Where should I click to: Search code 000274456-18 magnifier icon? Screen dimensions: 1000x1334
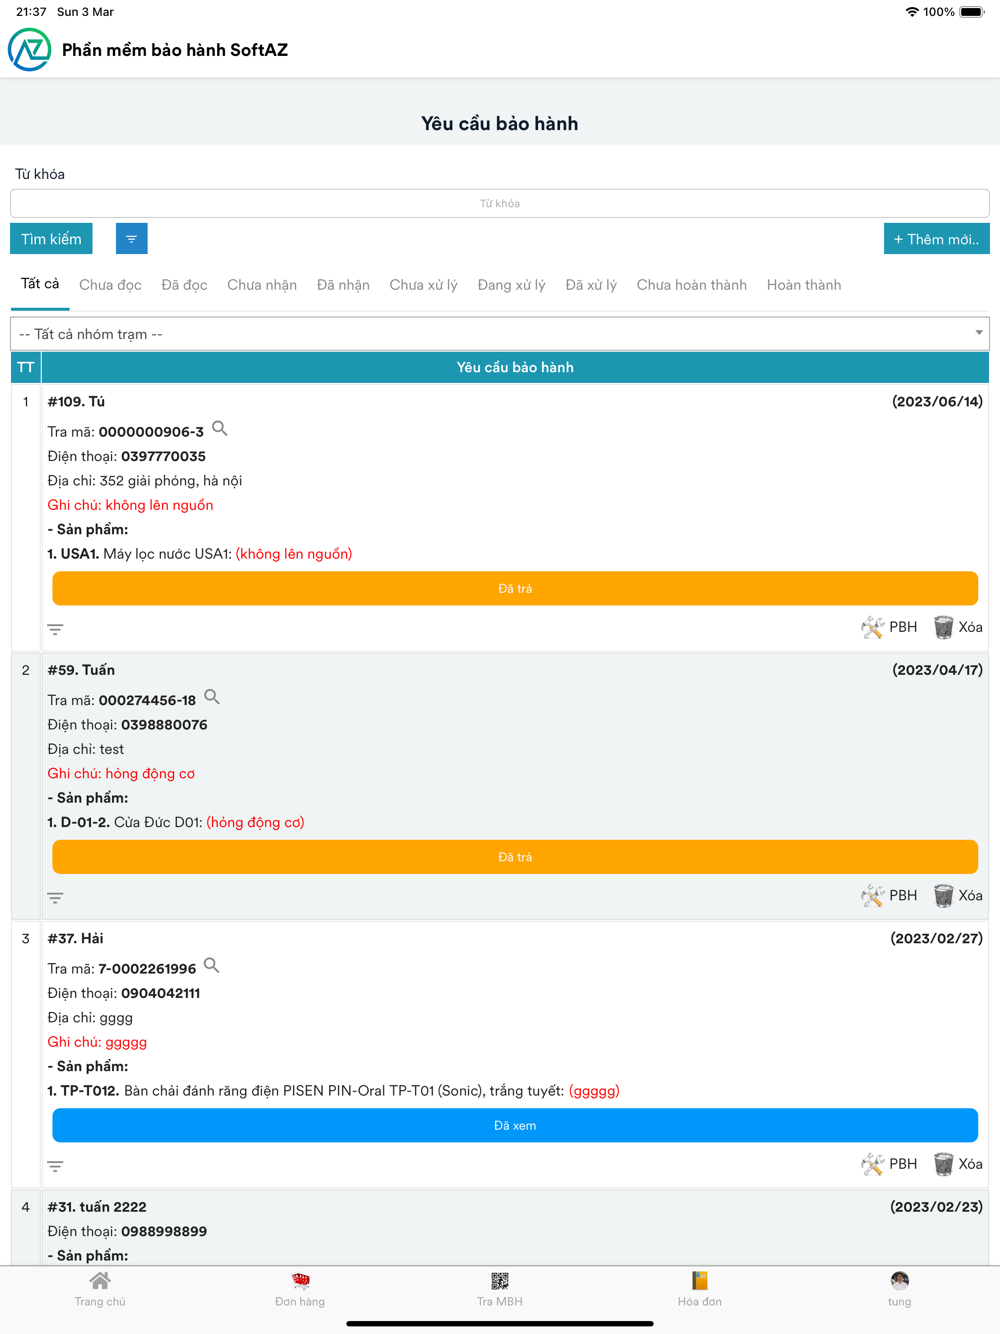(x=212, y=697)
